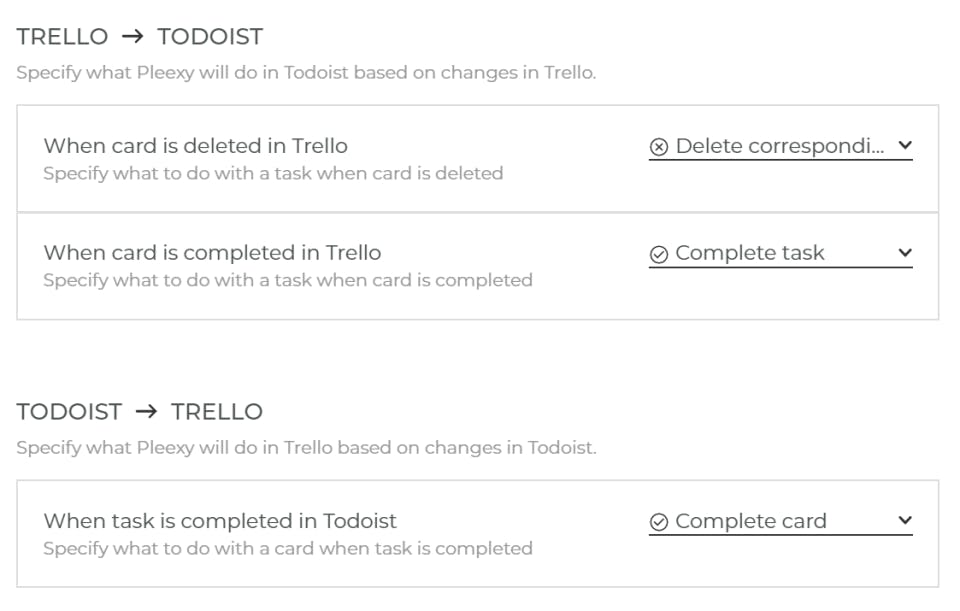The width and height of the screenshot is (960, 611).
Task: Expand the chevron for the card deleted action
Action: click(x=904, y=146)
